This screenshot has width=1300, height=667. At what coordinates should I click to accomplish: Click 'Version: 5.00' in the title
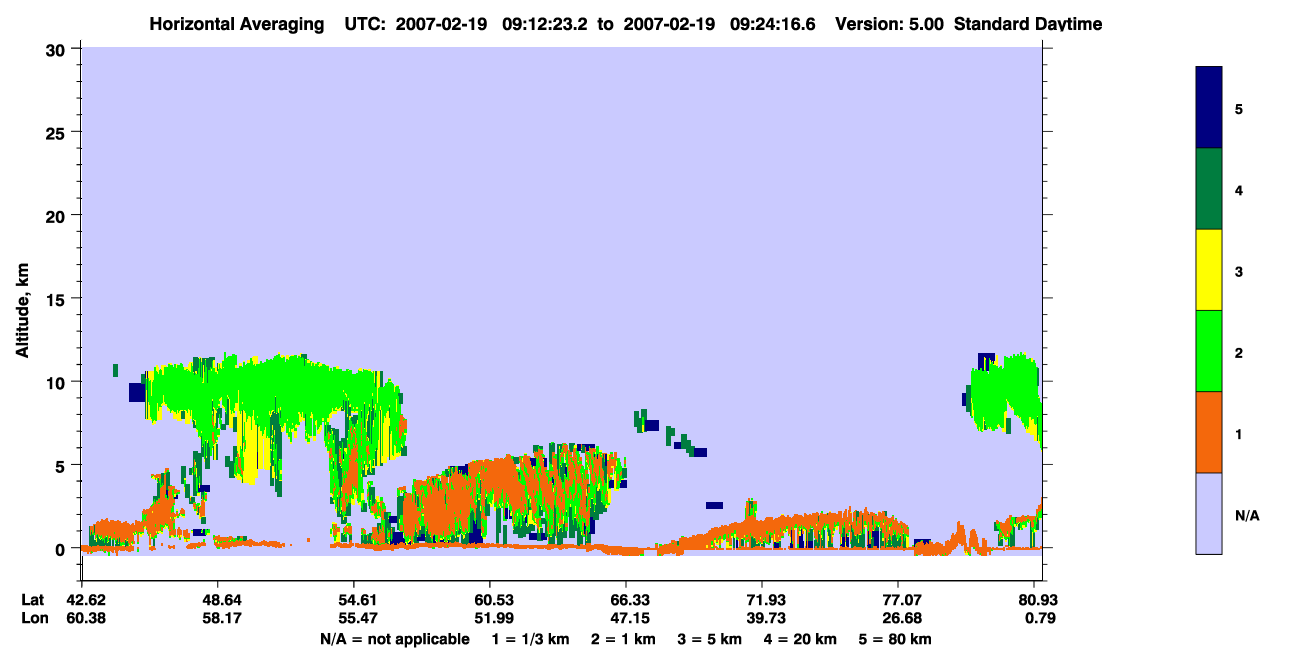click(892, 24)
